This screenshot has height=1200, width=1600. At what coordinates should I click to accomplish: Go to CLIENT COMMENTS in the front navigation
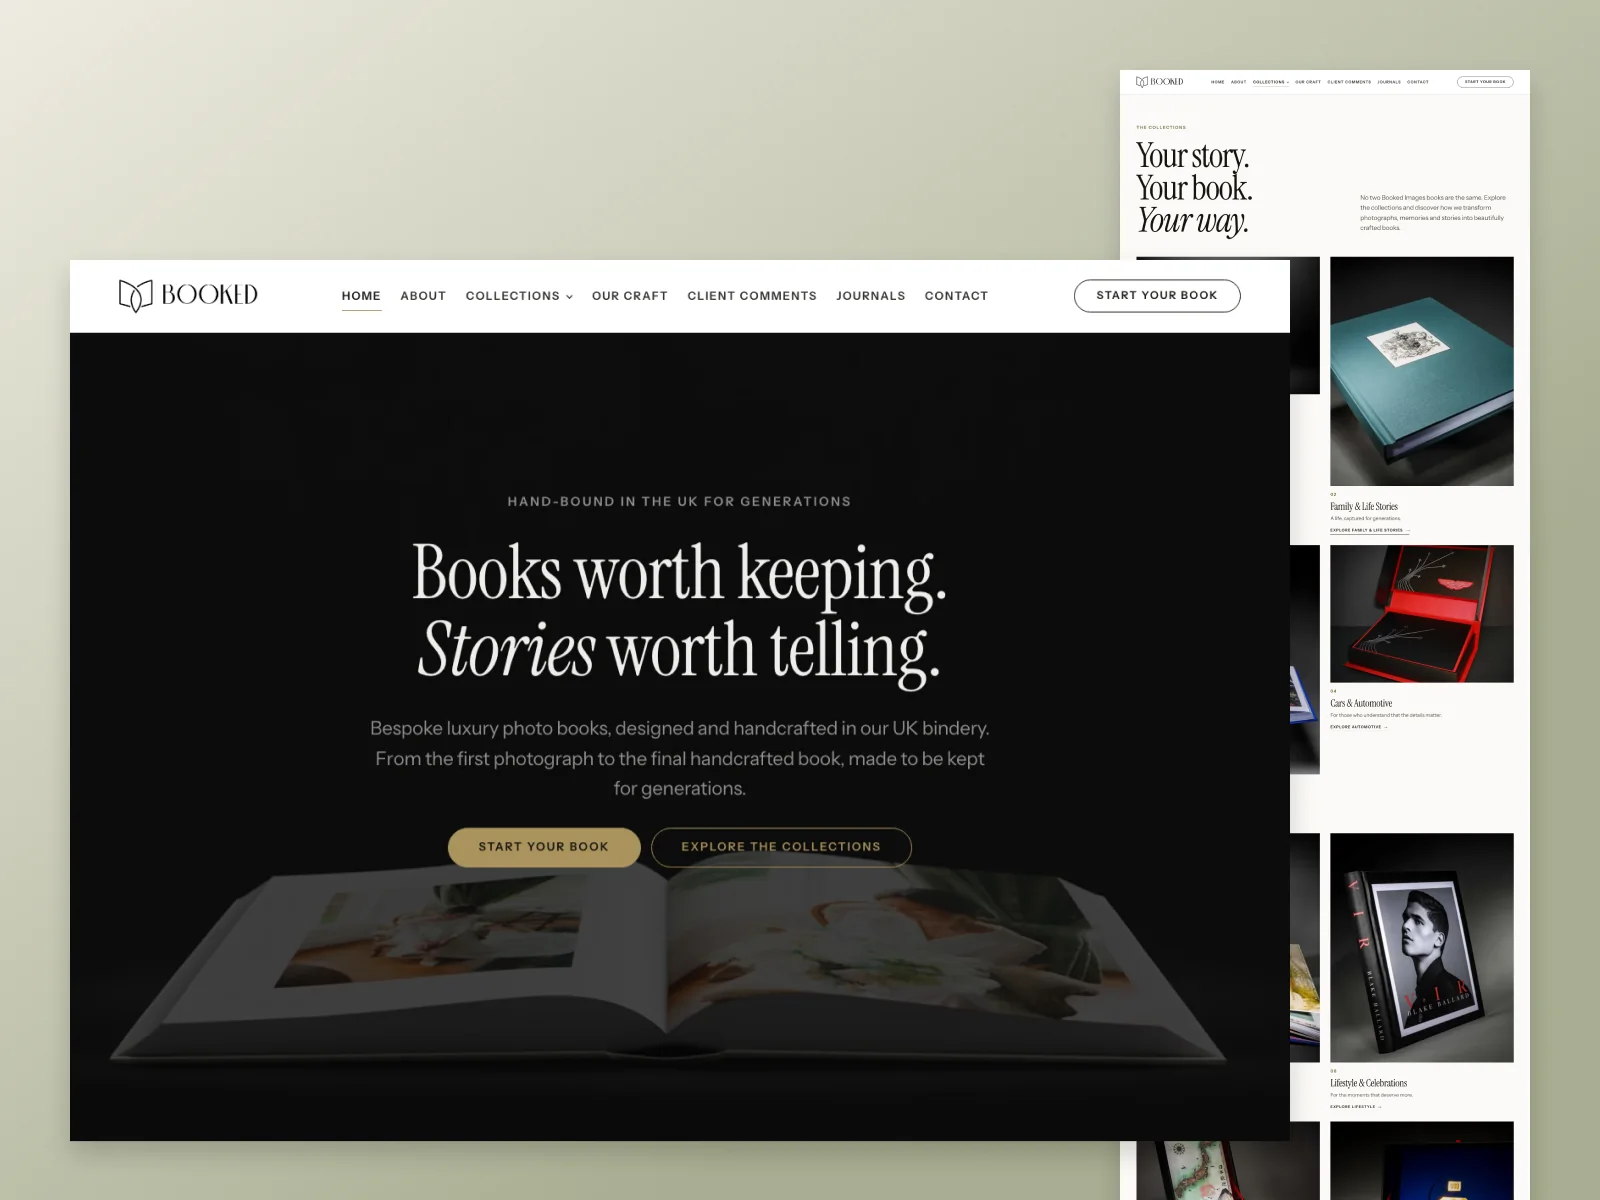[x=752, y=296]
